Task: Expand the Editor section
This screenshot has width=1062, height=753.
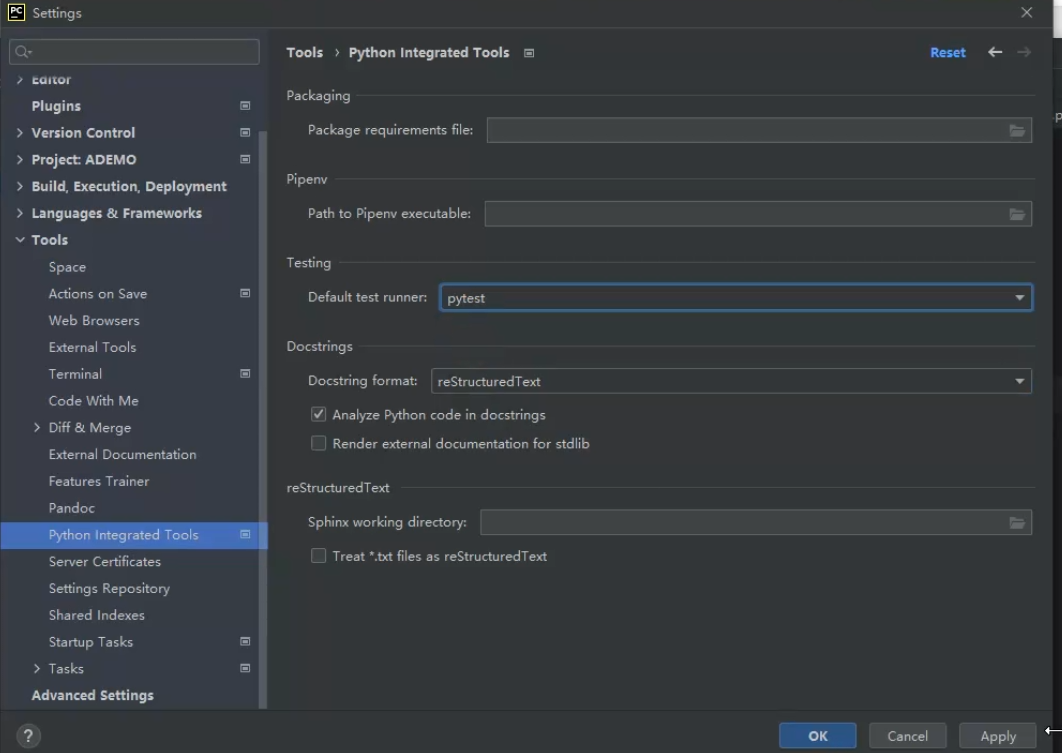Action: 20,79
